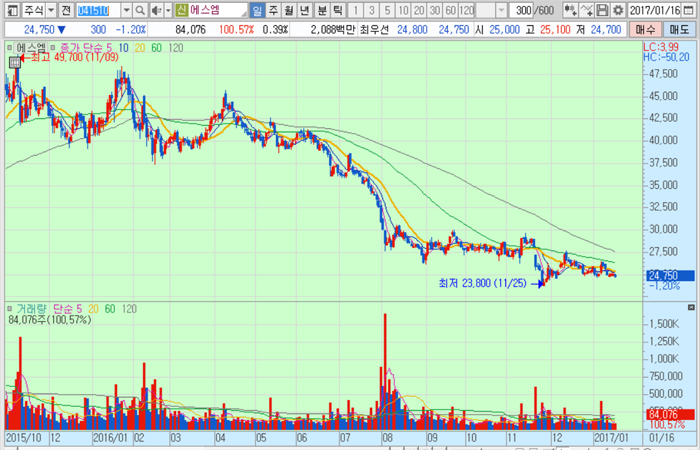Viewport: 700px width, 450px height.
Task: Click the speaker sound icon in toolbar
Action: (159, 10)
